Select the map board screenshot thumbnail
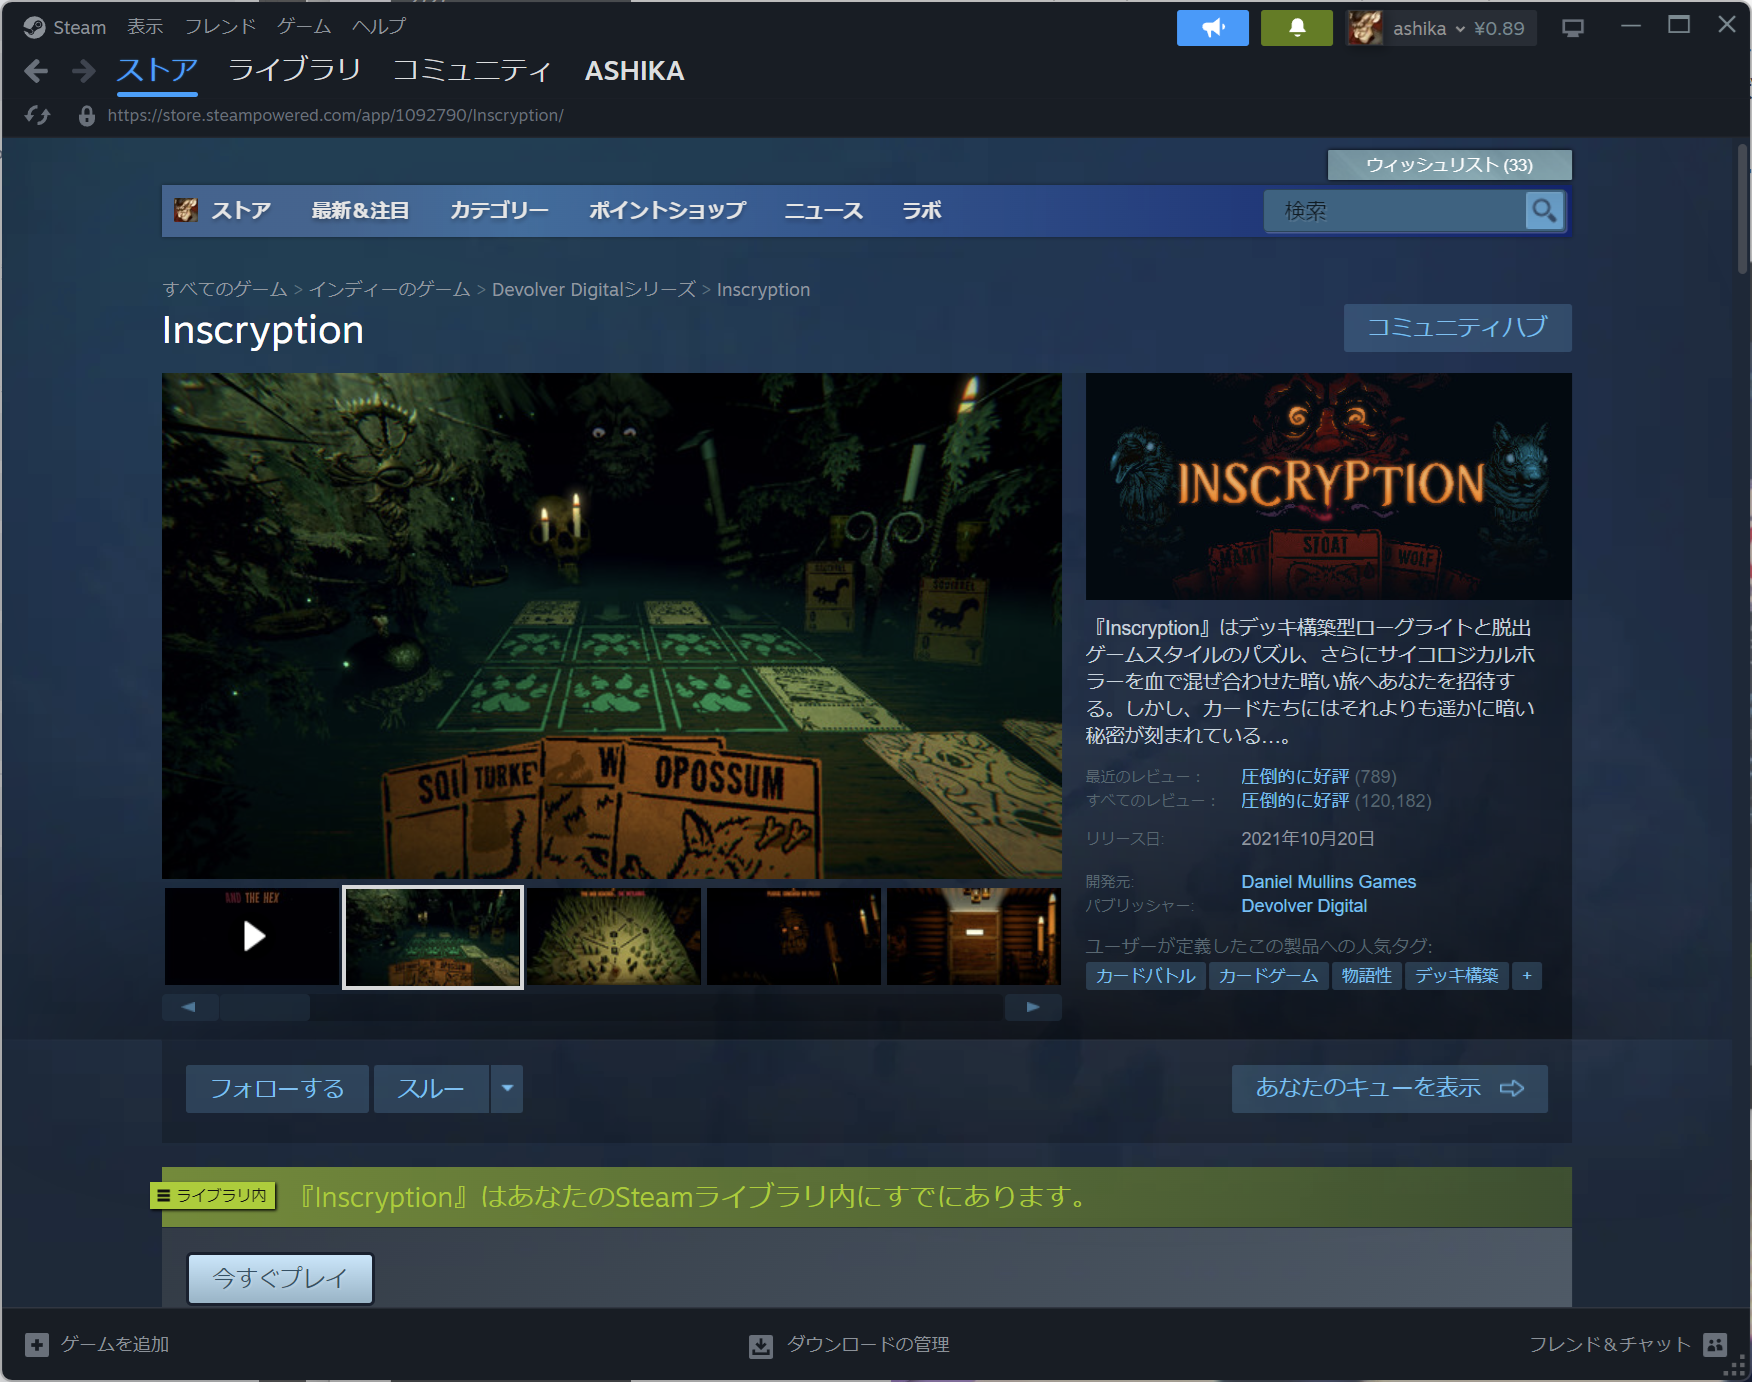Viewport: 1752px width, 1382px height. (x=613, y=936)
